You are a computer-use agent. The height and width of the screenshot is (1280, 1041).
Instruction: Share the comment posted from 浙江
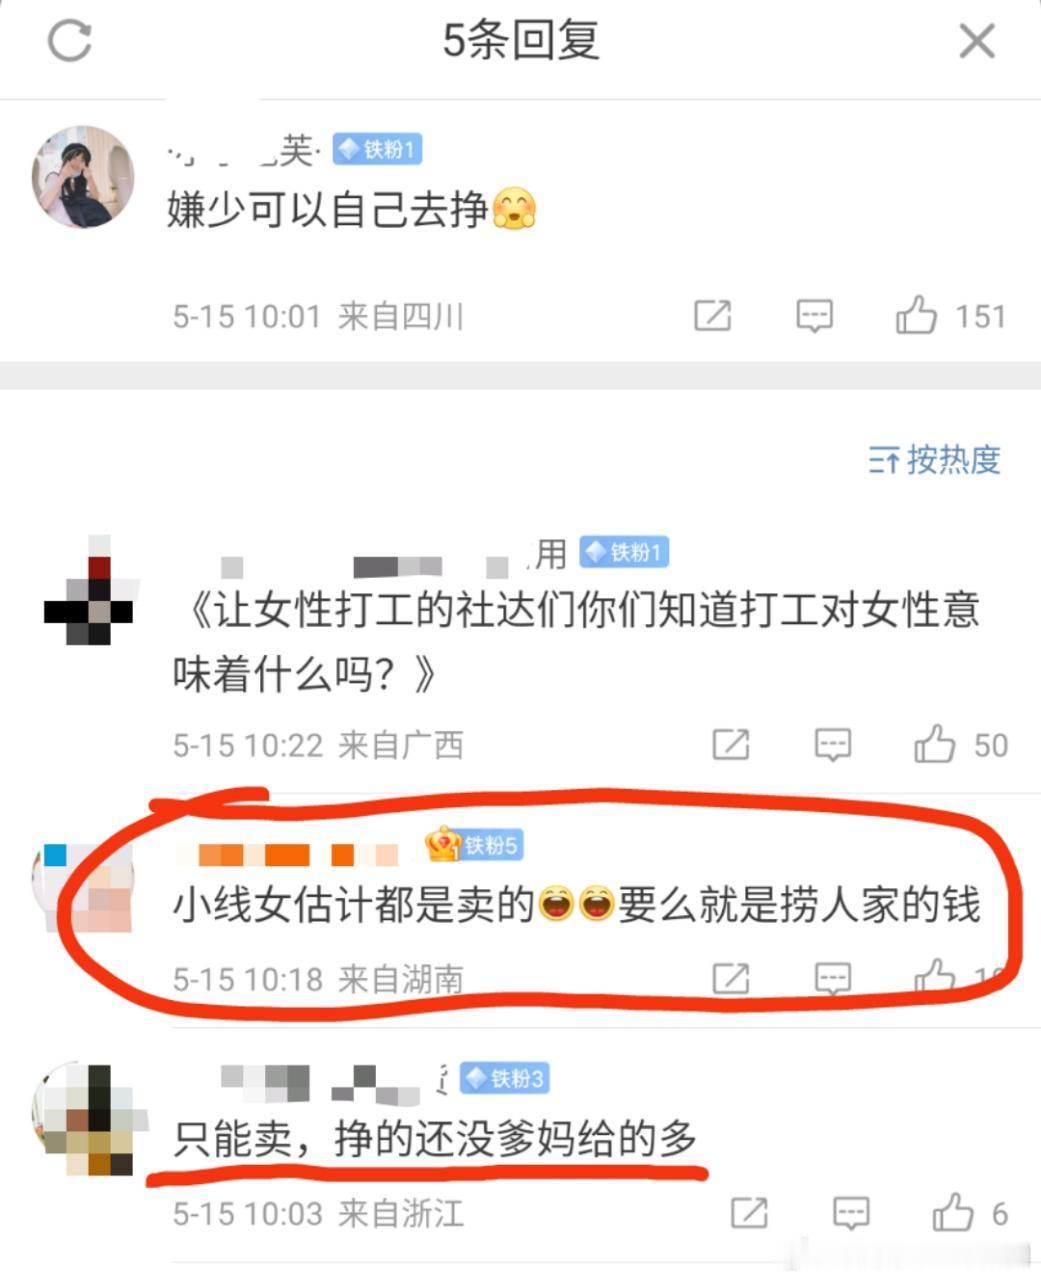[749, 1213]
